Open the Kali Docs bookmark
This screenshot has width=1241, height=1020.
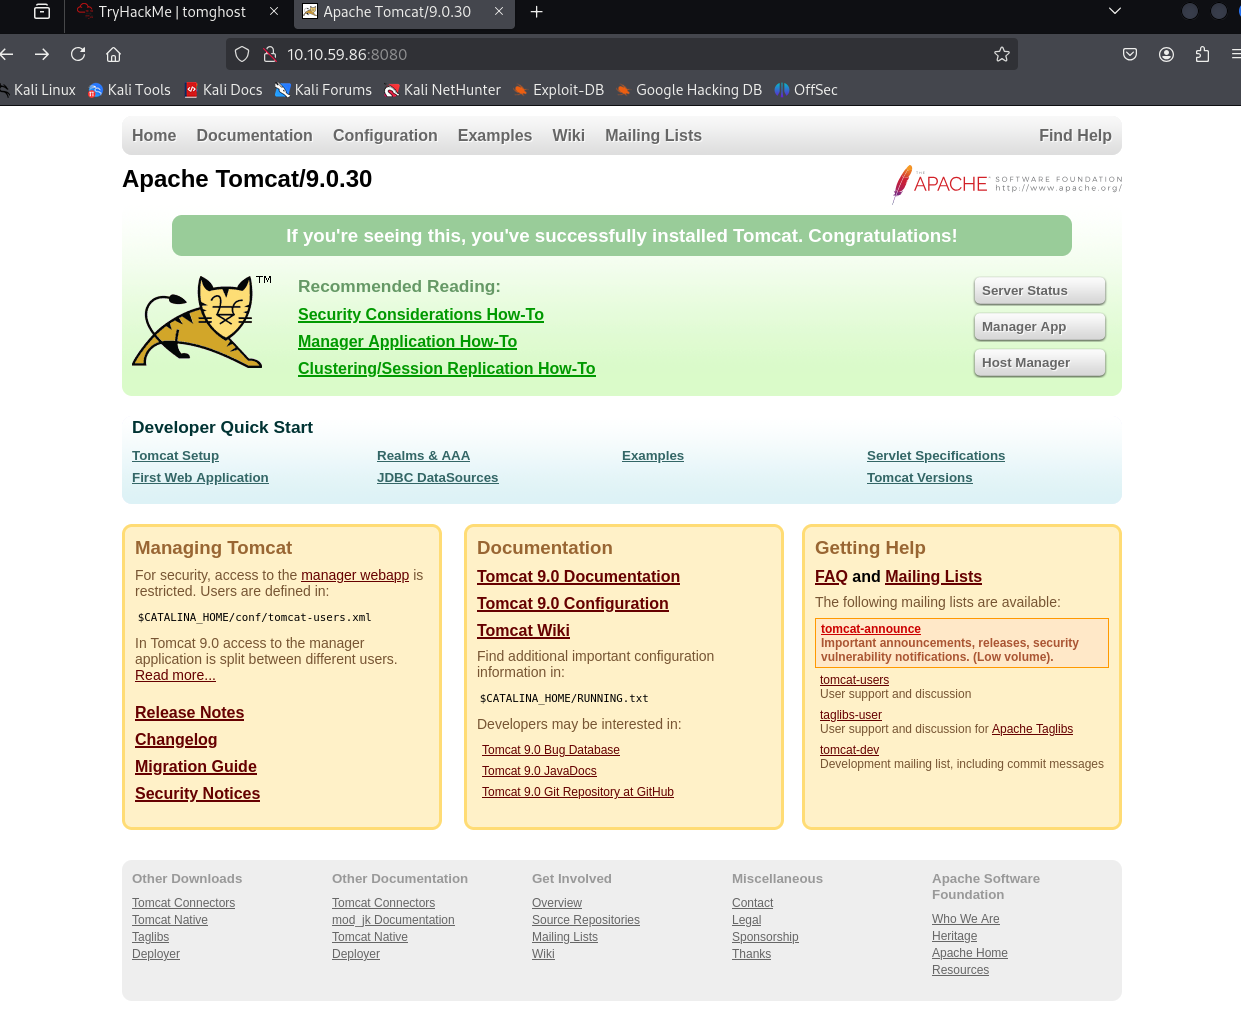[223, 90]
